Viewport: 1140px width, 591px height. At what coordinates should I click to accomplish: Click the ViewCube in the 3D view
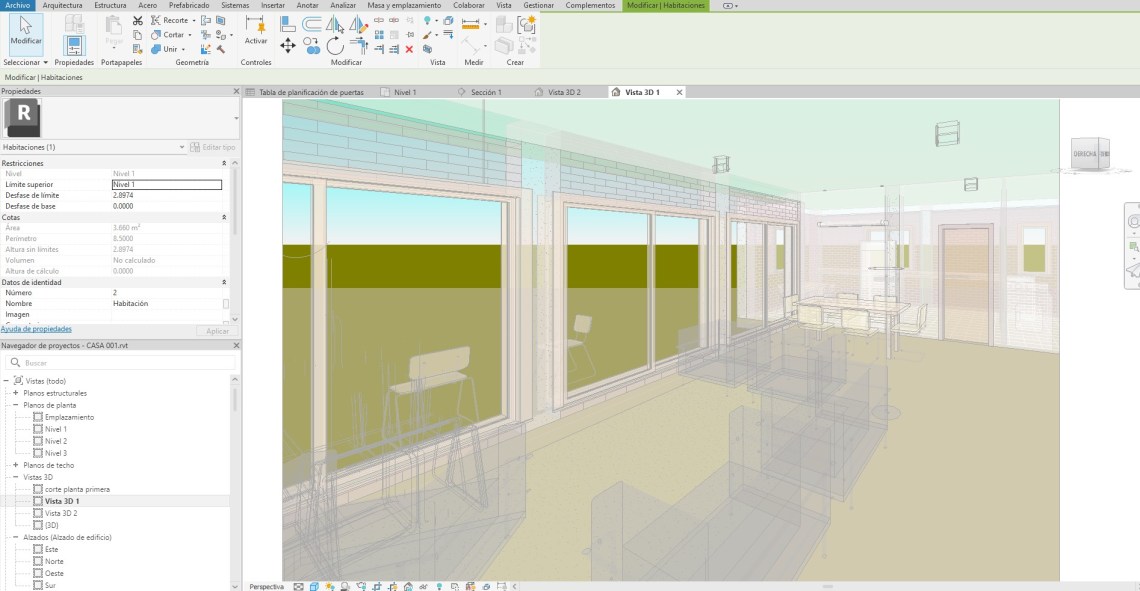(x=1090, y=155)
